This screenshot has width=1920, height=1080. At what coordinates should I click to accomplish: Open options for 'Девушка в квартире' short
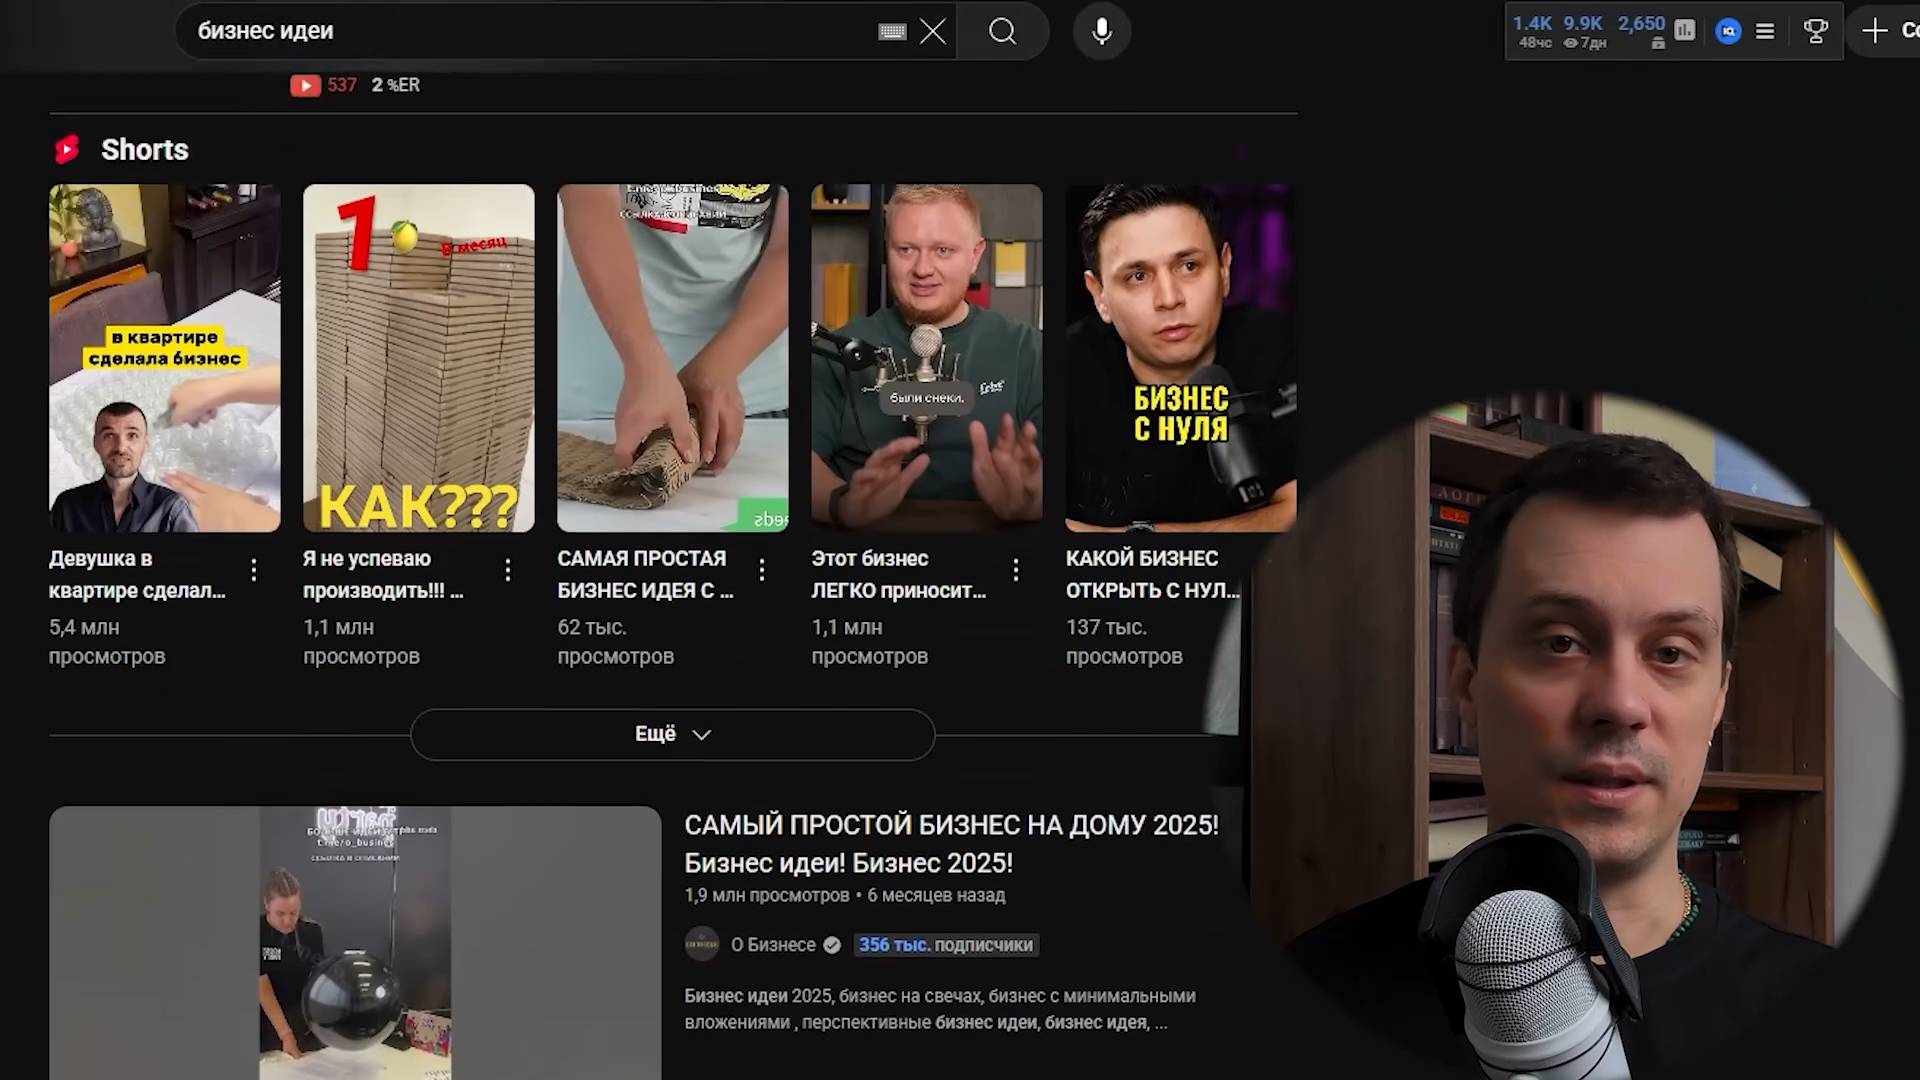point(254,570)
